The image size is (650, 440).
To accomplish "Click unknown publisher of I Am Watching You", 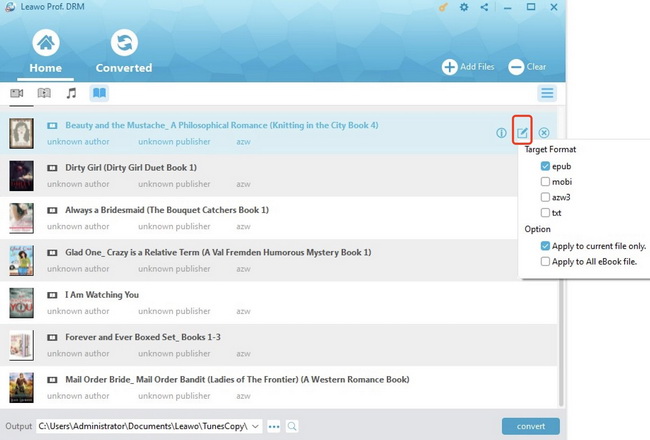I will click(x=174, y=311).
